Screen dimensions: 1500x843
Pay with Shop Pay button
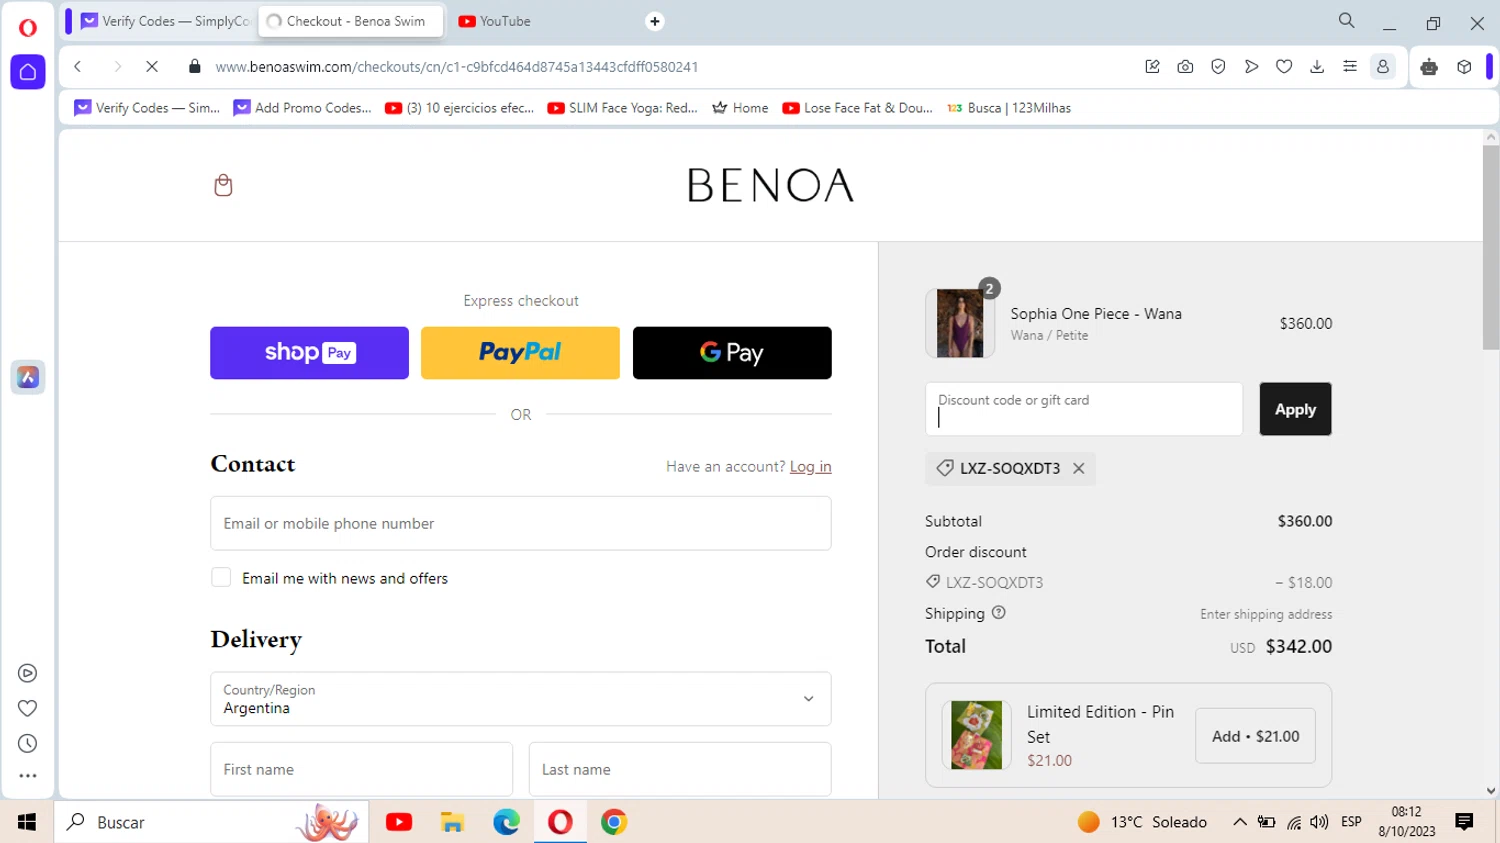coord(309,353)
